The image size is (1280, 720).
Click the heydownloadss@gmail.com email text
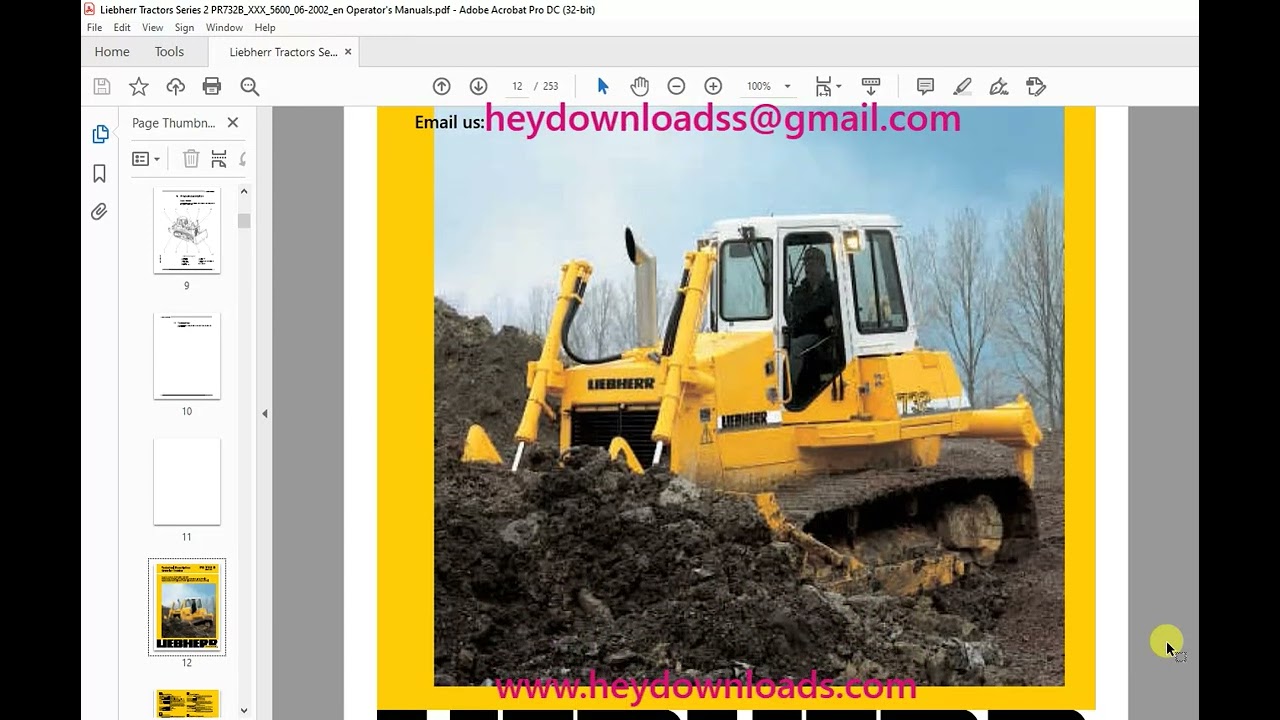[x=722, y=119]
